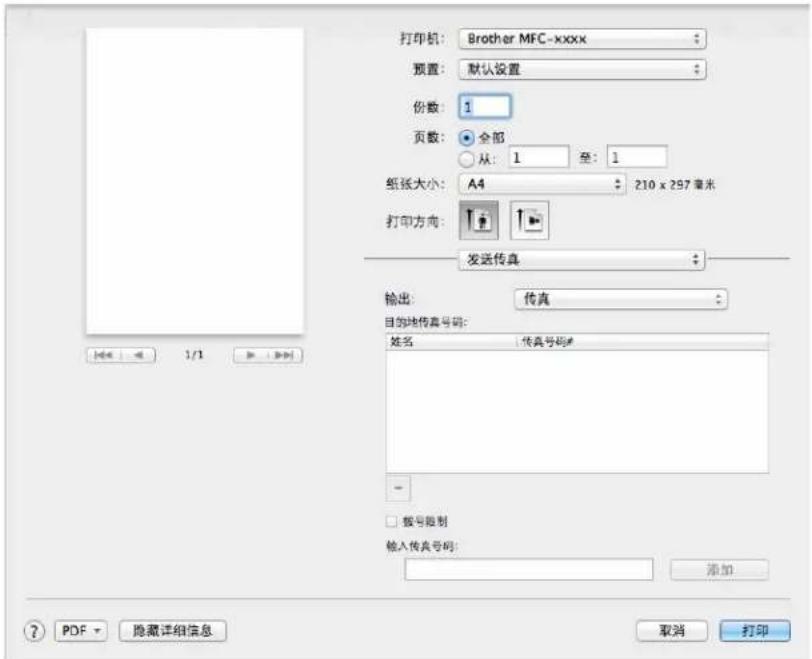
Task: Click the 添加 button
Action: click(719, 570)
